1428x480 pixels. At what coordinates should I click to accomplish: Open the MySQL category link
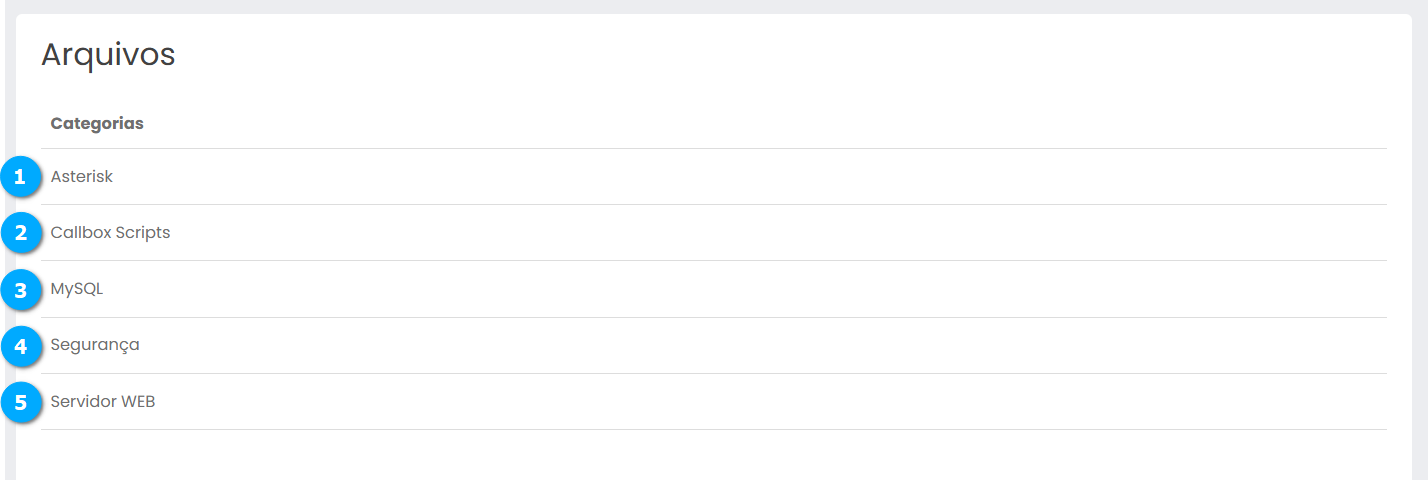pos(77,289)
